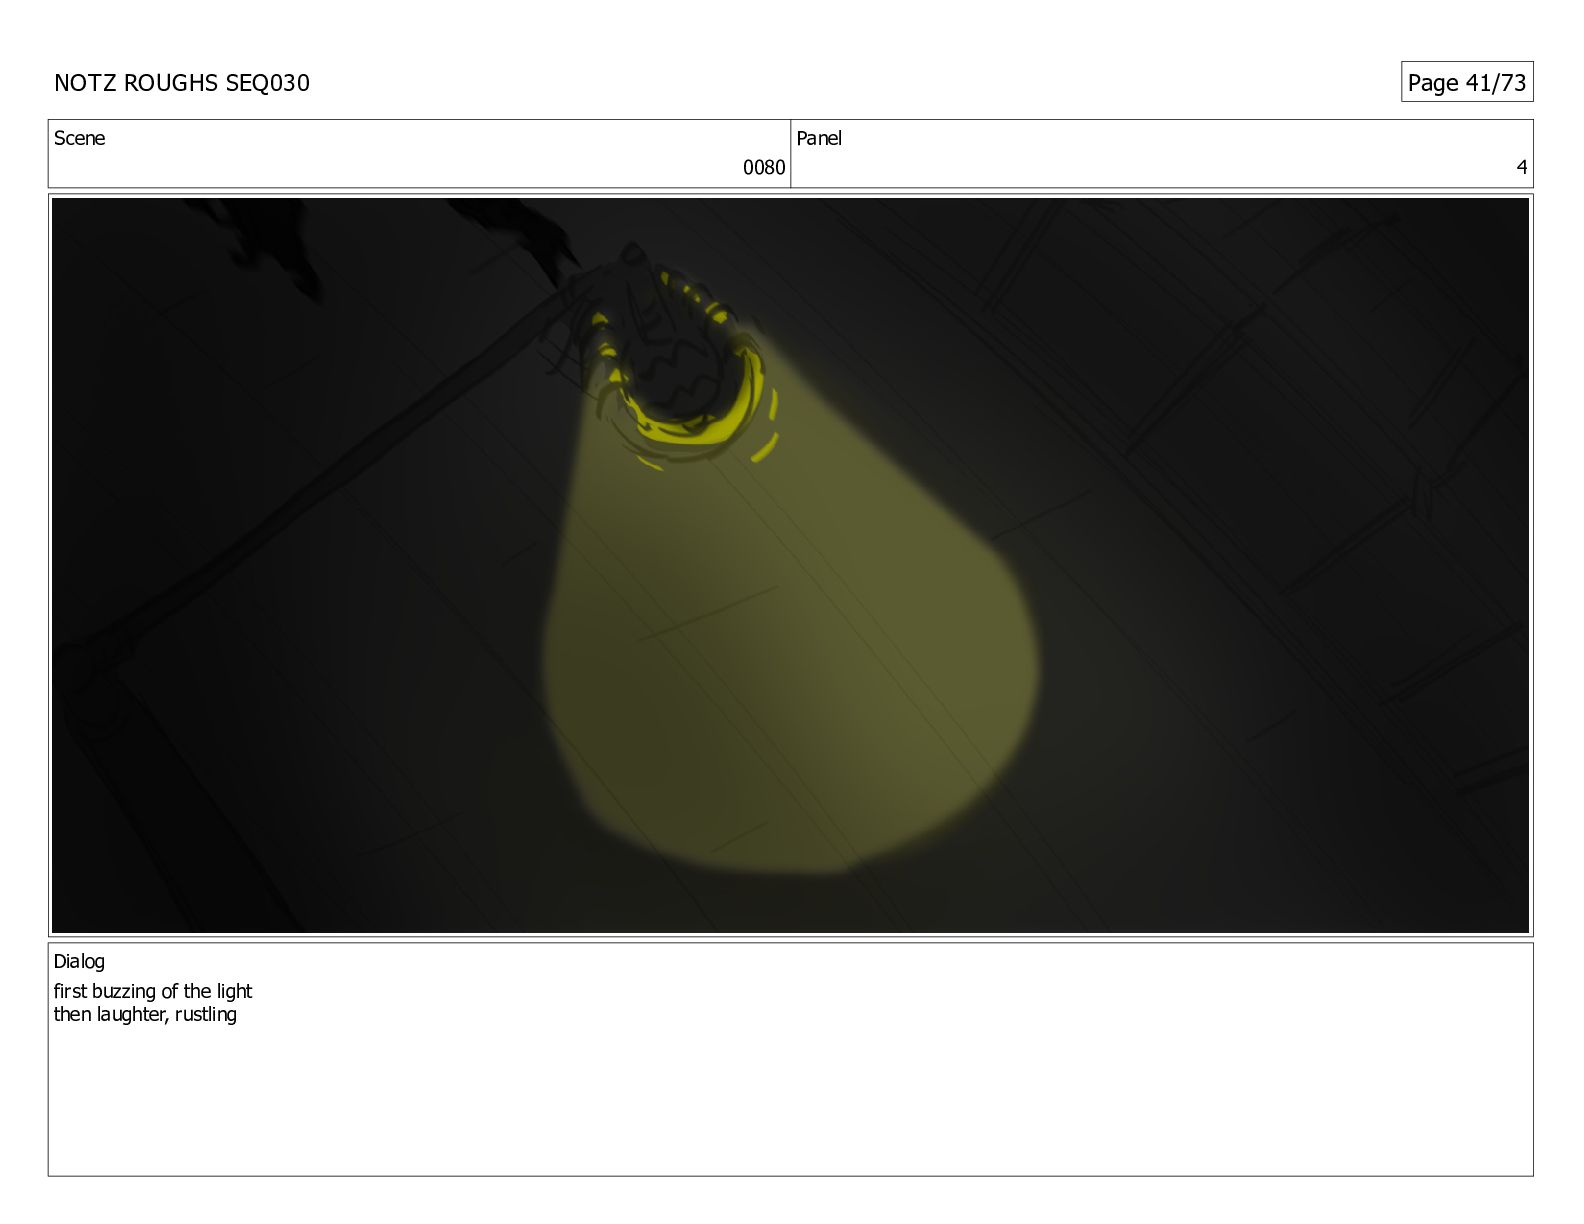Click the 'Dialog' label
The image size is (1584, 1224).
(x=79, y=961)
